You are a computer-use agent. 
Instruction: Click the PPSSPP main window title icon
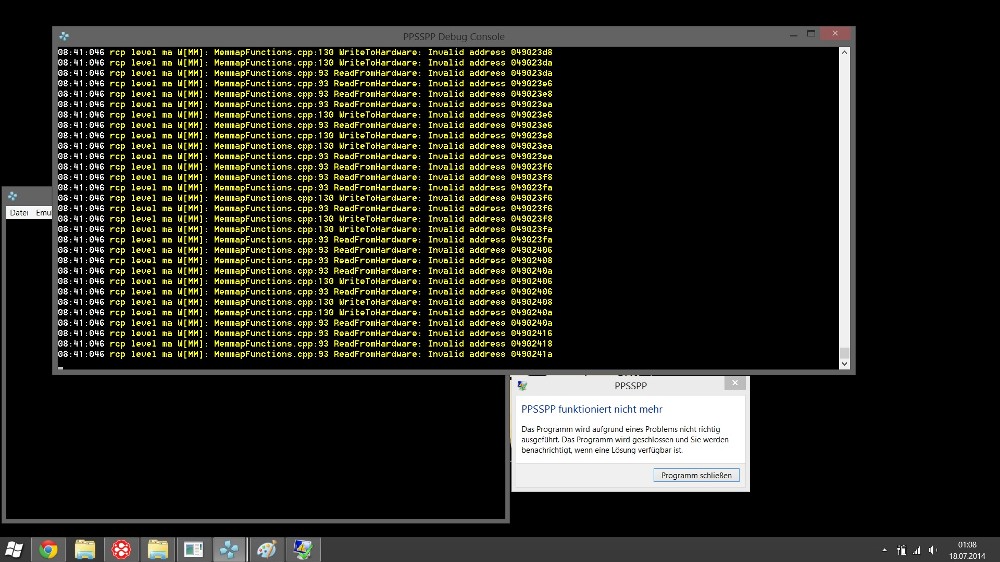pos(13,196)
